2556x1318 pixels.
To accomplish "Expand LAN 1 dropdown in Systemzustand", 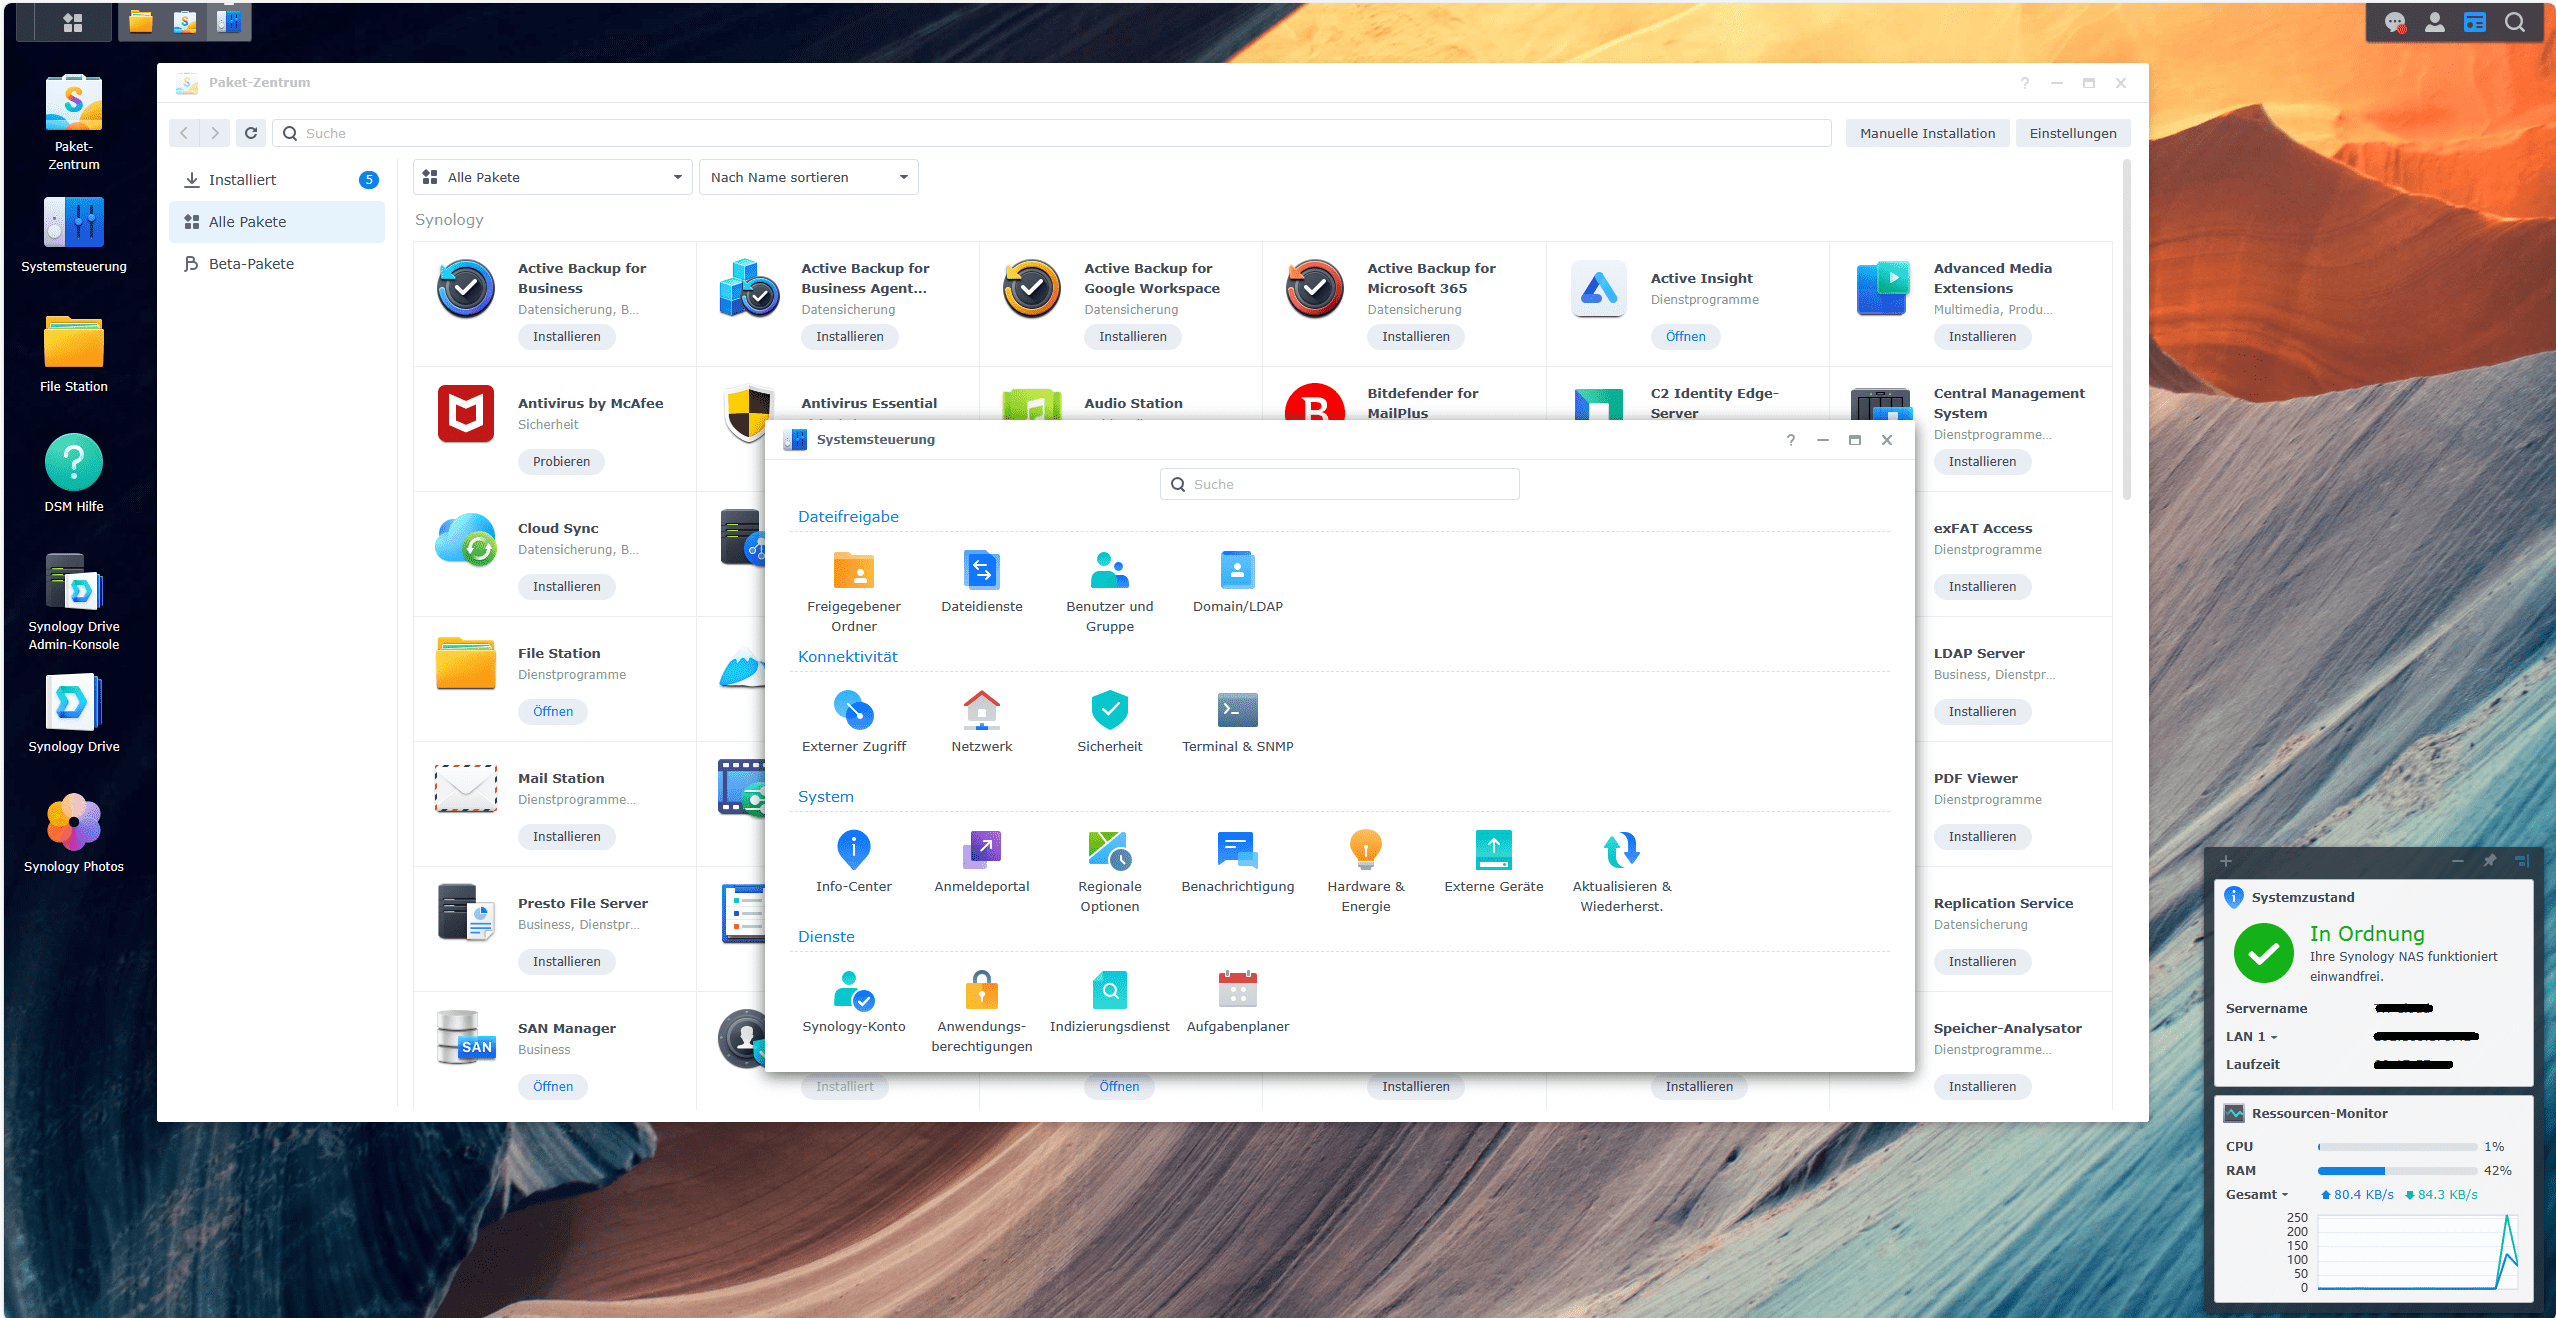I will (x=2252, y=1036).
